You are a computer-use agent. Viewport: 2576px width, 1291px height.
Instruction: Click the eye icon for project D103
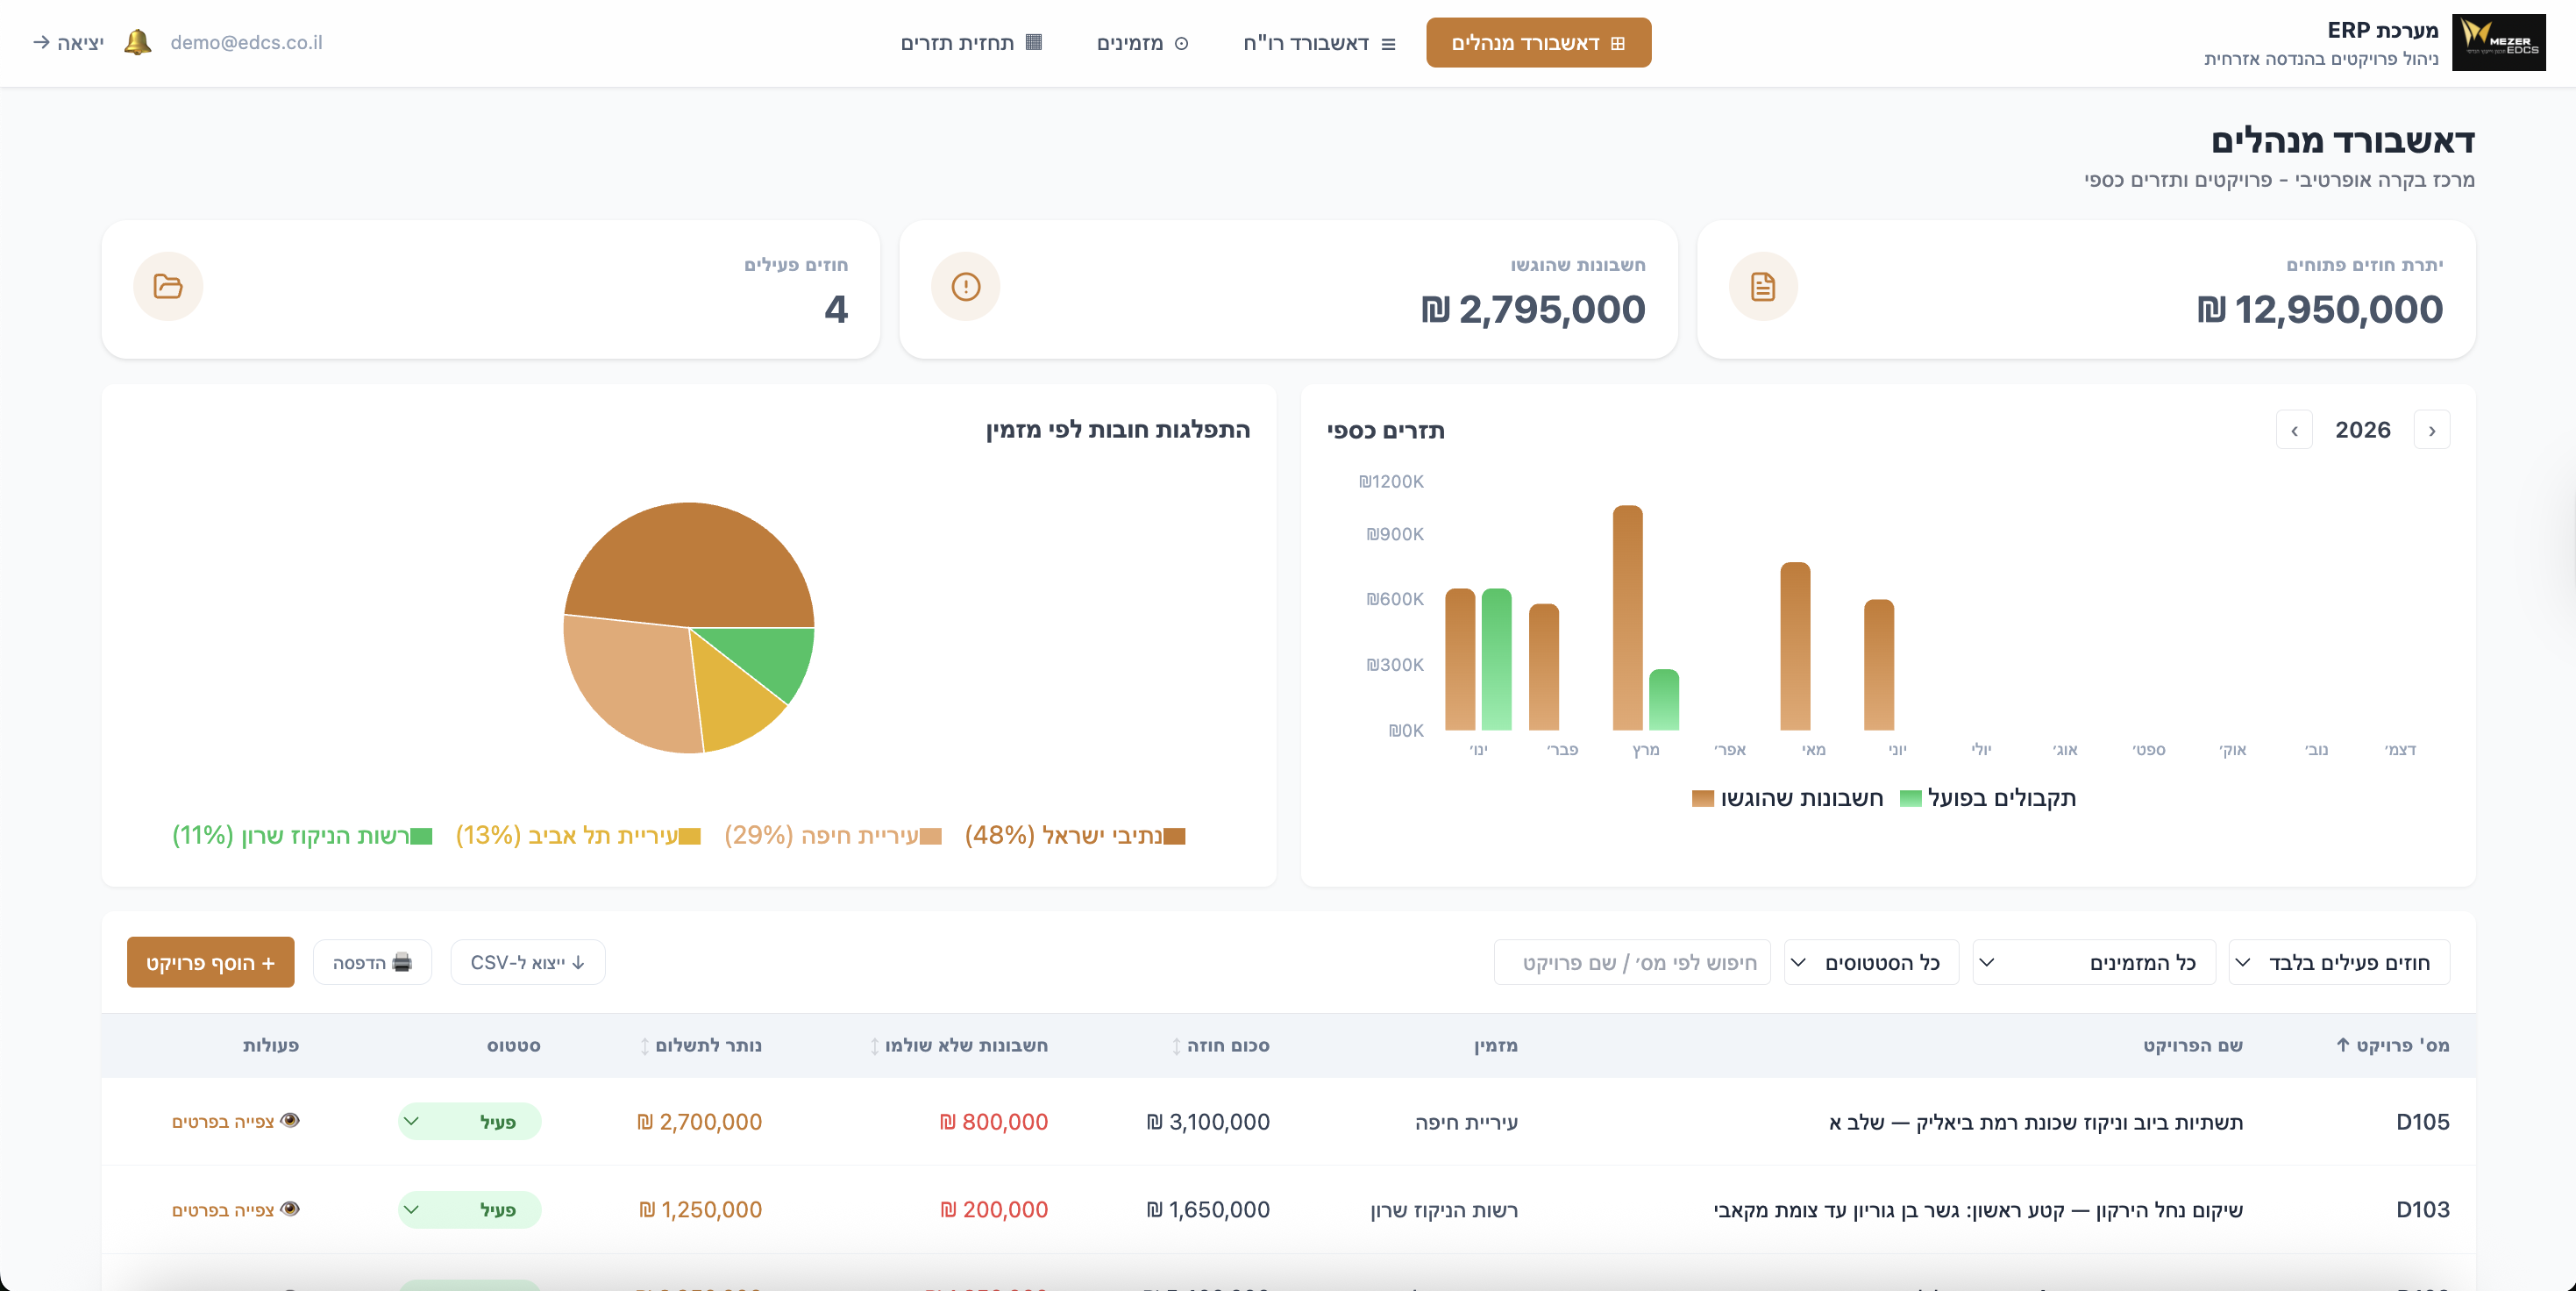pos(290,1208)
